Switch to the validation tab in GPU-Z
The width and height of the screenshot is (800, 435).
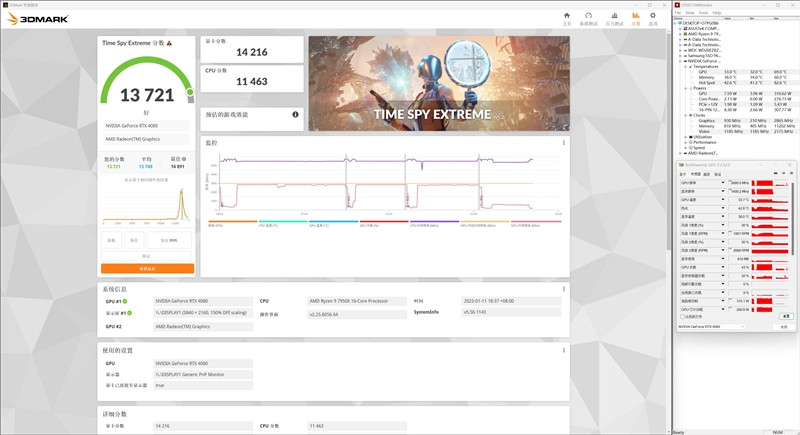717,174
